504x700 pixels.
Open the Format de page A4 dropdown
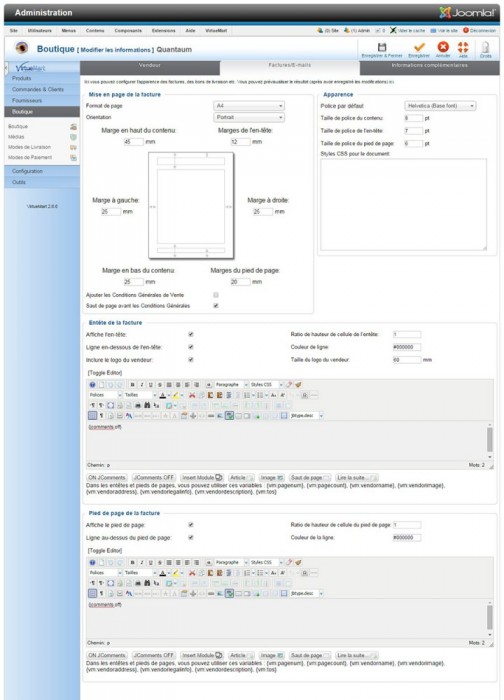249,106
